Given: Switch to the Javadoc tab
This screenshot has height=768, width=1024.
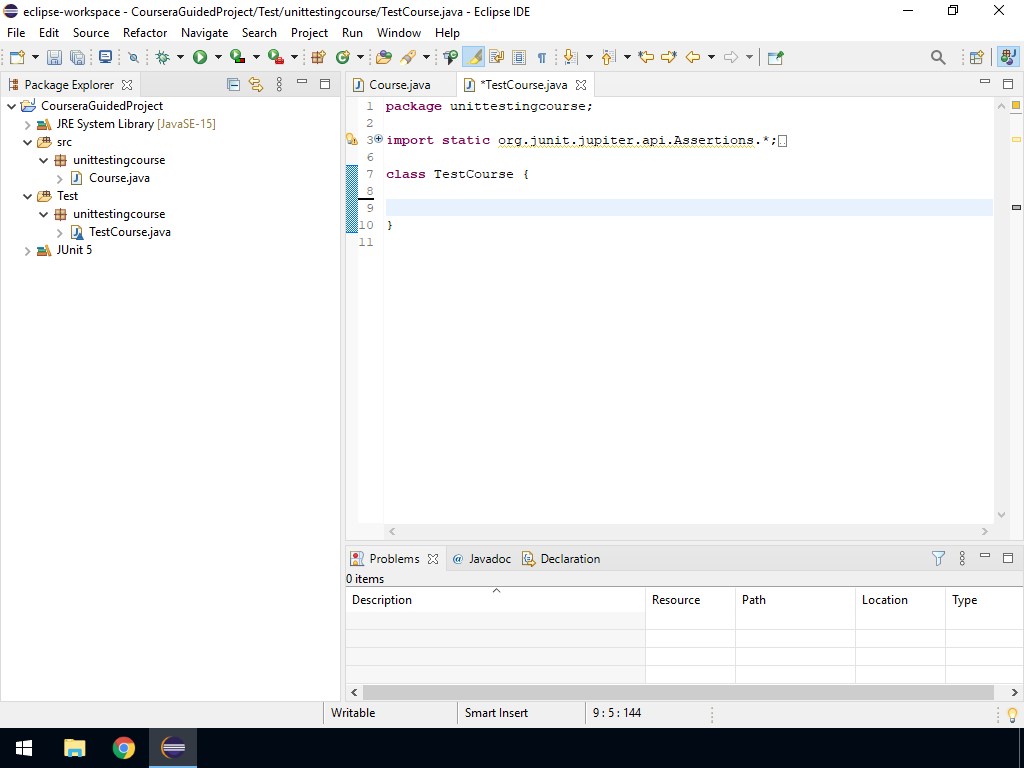Looking at the screenshot, I should click(x=489, y=559).
